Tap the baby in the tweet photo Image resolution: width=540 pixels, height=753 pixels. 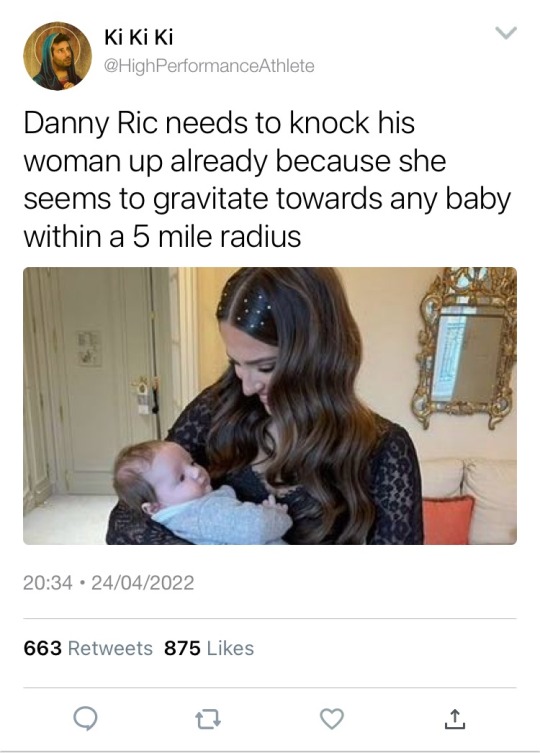tap(203, 494)
